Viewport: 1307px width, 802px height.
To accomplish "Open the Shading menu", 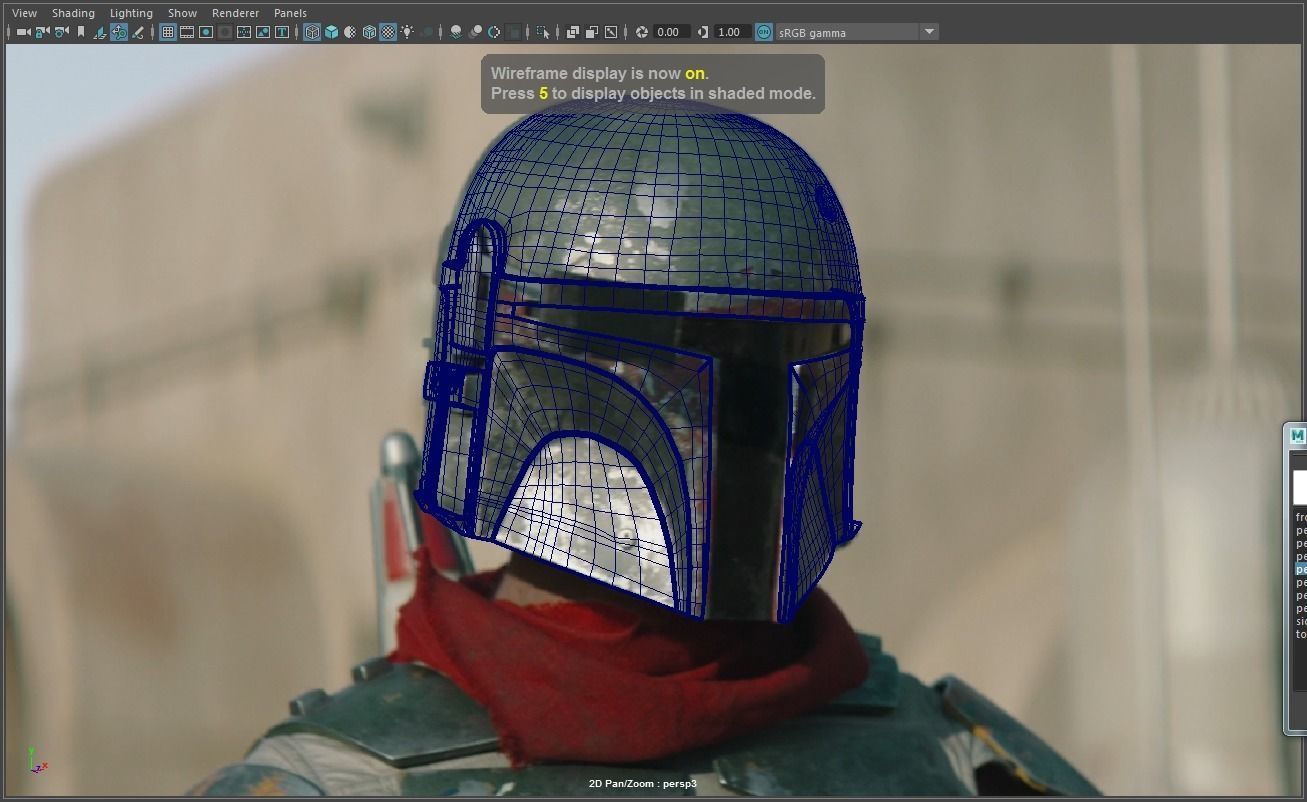I will click(73, 13).
